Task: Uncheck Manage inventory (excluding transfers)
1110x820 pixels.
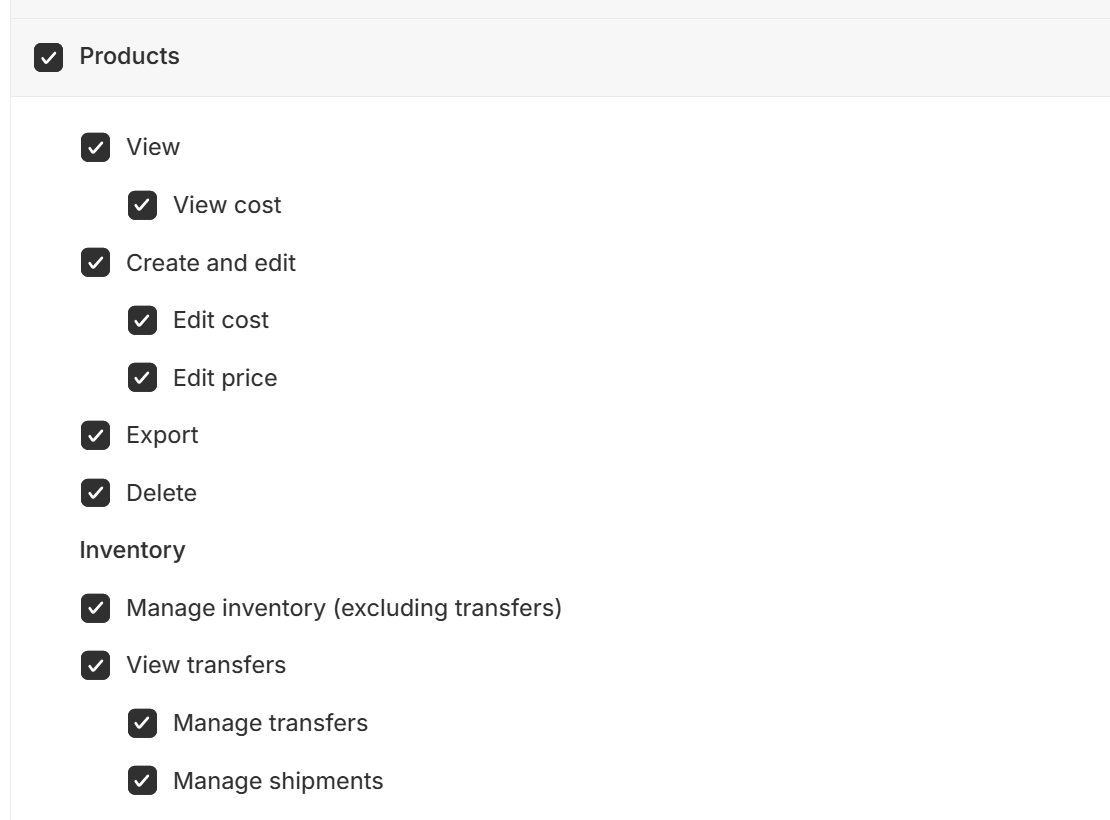Action: tap(95, 608)
